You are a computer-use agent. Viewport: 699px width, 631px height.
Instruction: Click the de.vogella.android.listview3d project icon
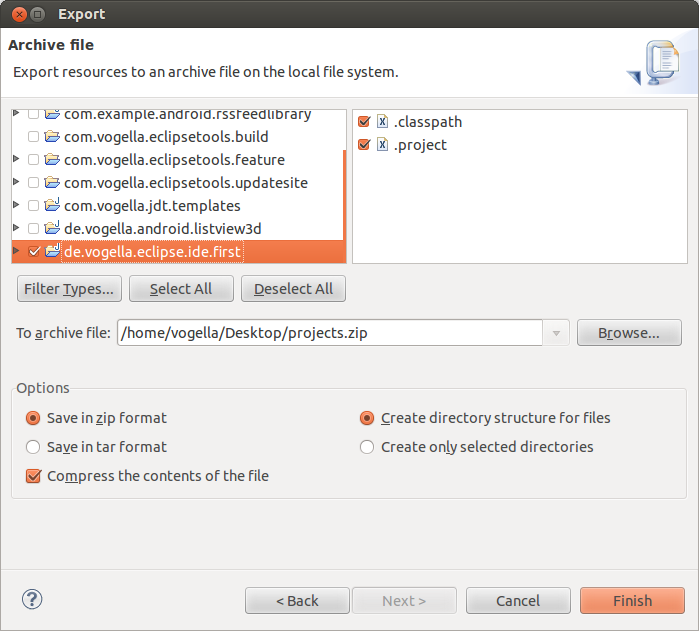coord(52,228)
